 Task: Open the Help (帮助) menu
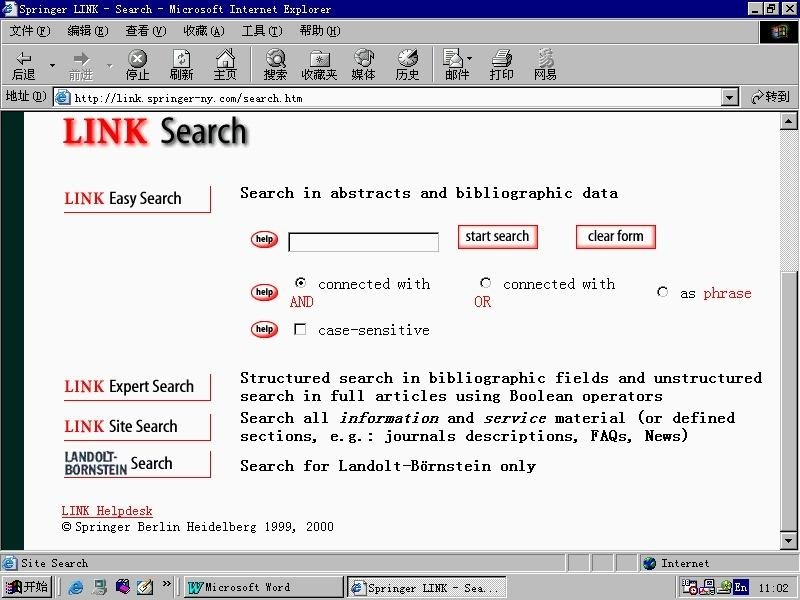coord(320,31)
